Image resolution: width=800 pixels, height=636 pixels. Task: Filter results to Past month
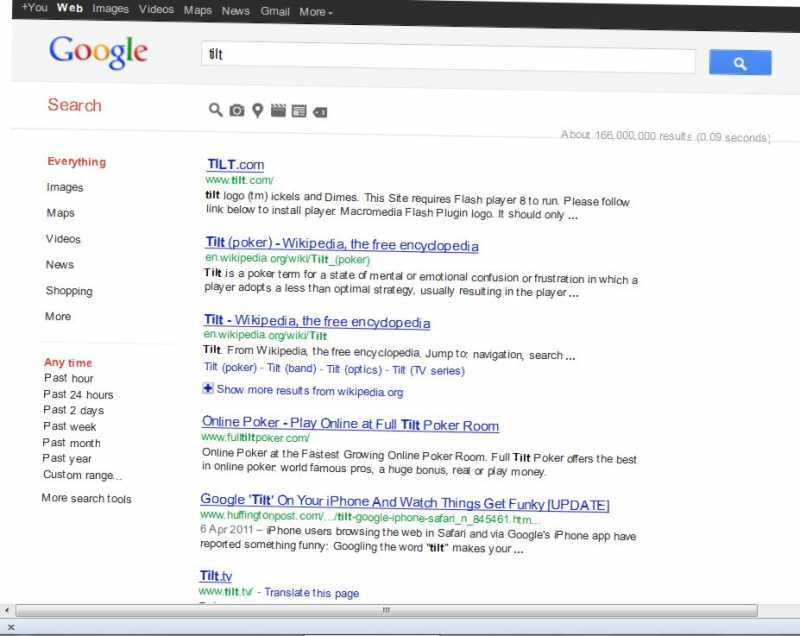click(x=71, y=442)
